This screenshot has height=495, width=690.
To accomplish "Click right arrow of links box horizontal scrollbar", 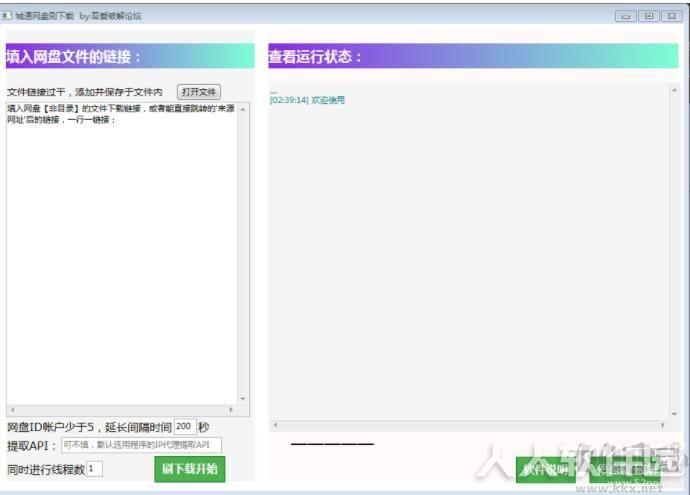I will pyautogui.click(x=231, y=410).
